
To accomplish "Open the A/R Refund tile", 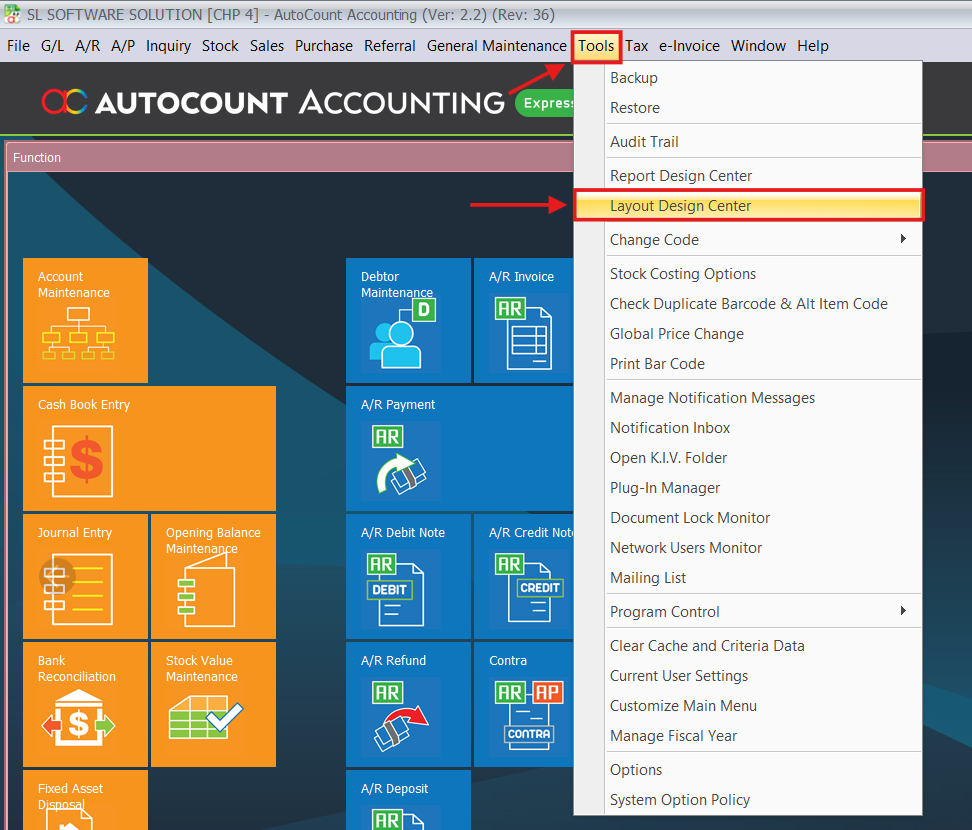I will 408,704.
